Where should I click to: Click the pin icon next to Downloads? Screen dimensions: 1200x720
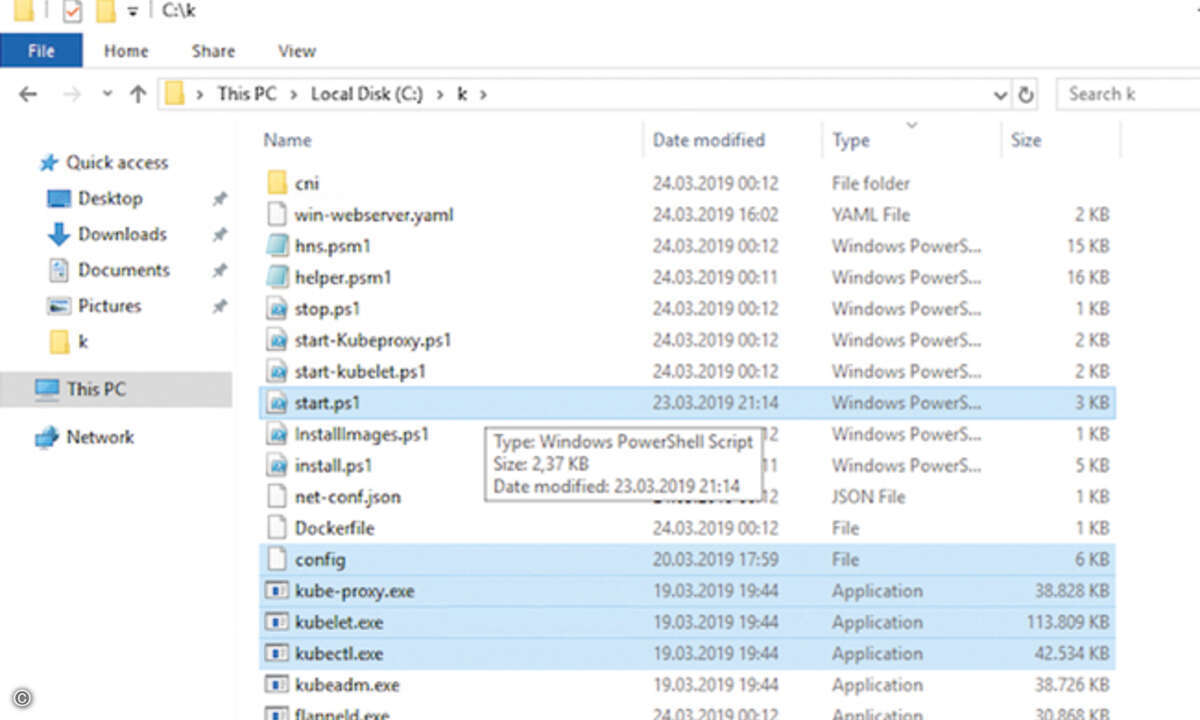[220, 235]
